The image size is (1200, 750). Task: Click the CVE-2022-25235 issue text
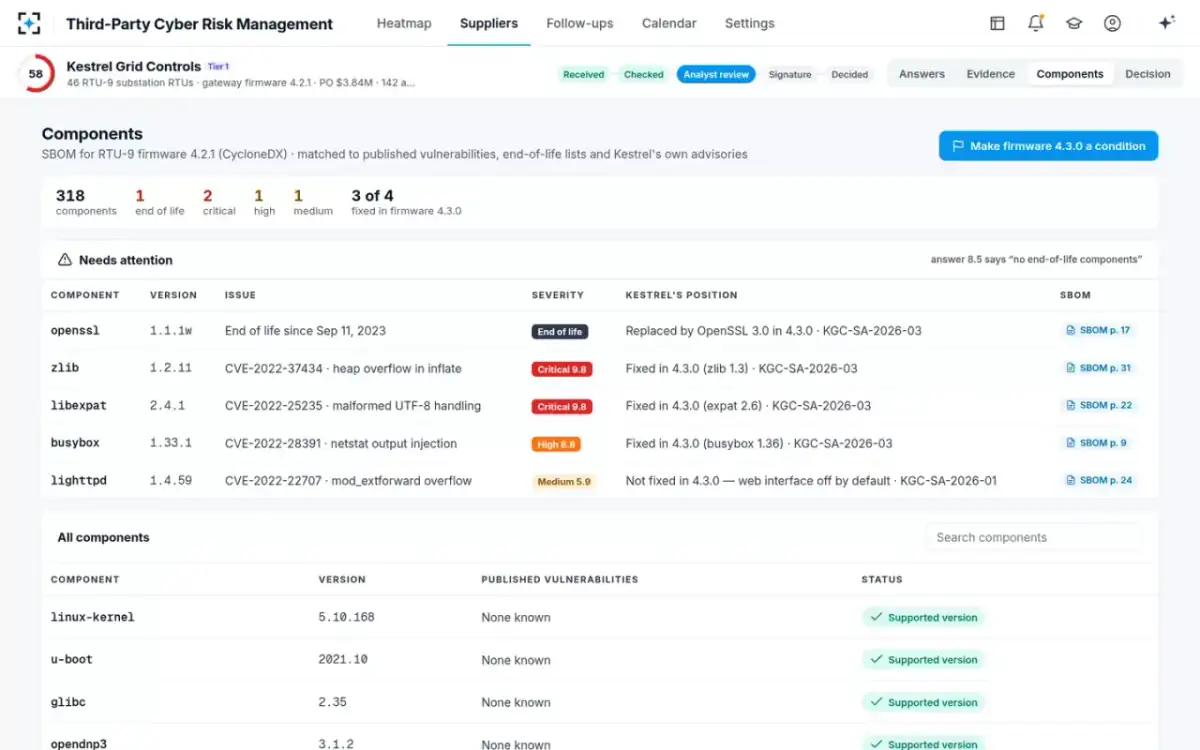coord(353,406)
